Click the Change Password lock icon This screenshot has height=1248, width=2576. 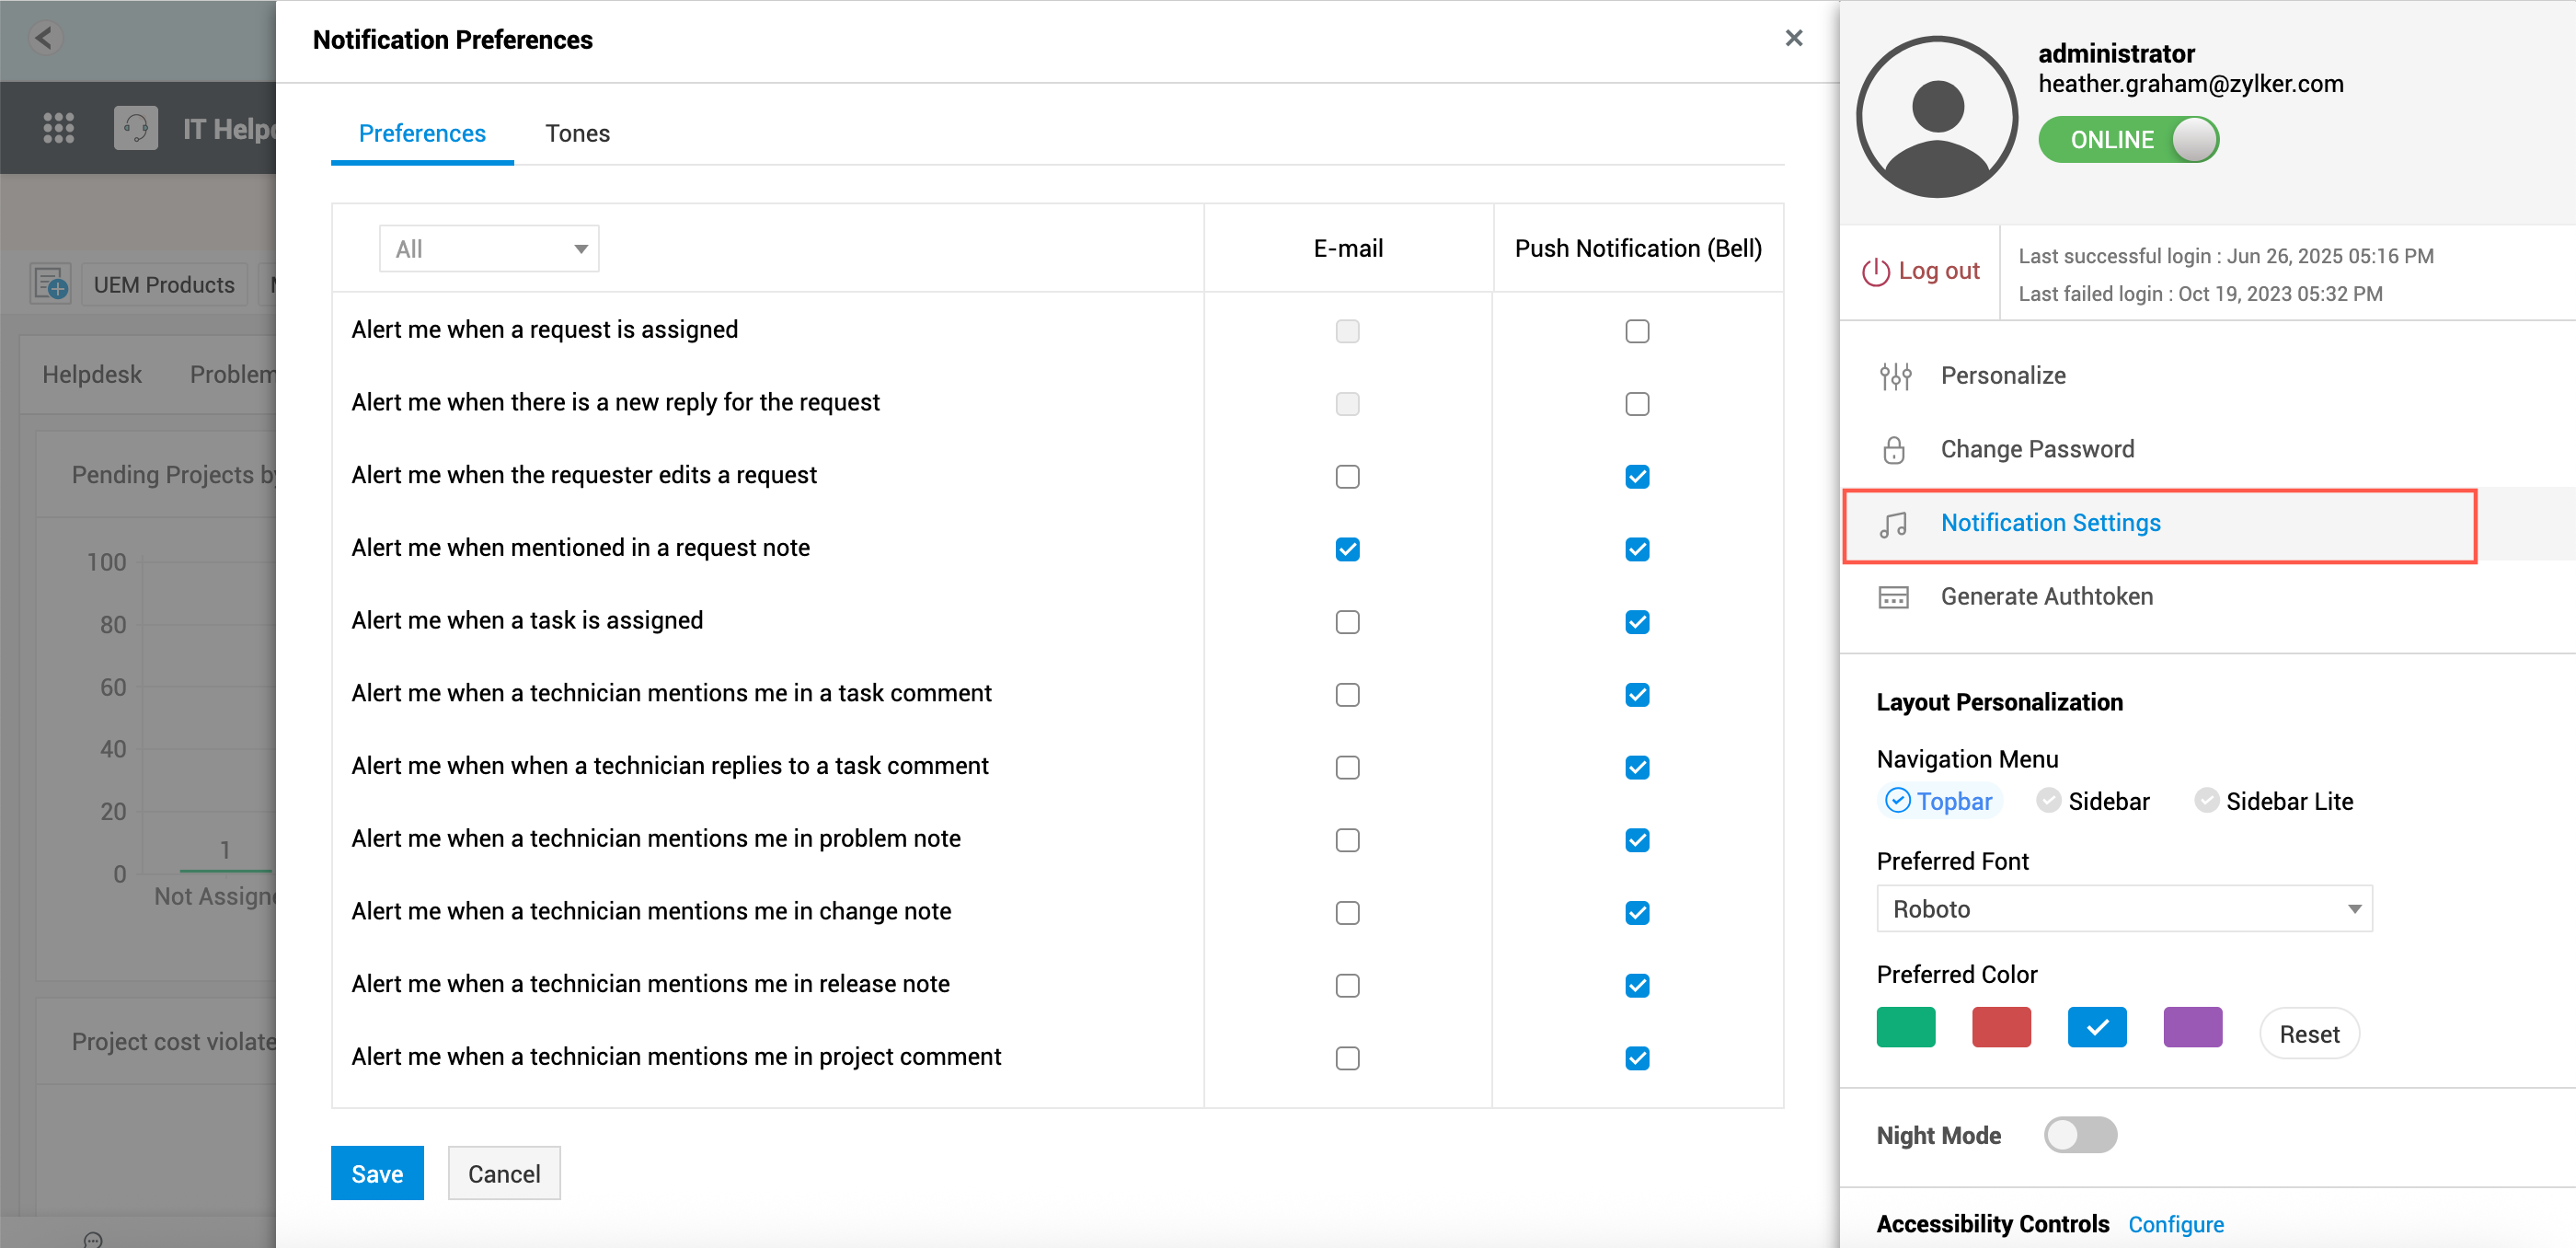pyautogui.click(x=1893, y=450)
